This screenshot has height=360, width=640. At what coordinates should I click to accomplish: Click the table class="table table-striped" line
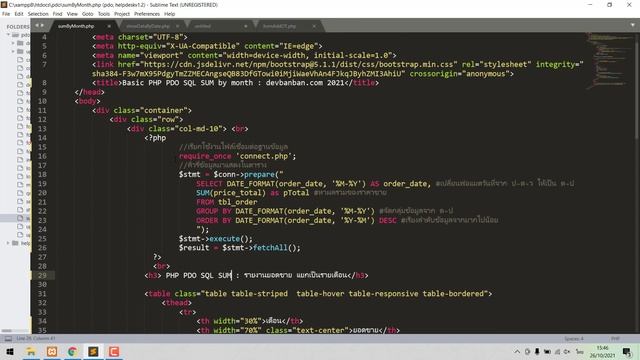point(318,293)
